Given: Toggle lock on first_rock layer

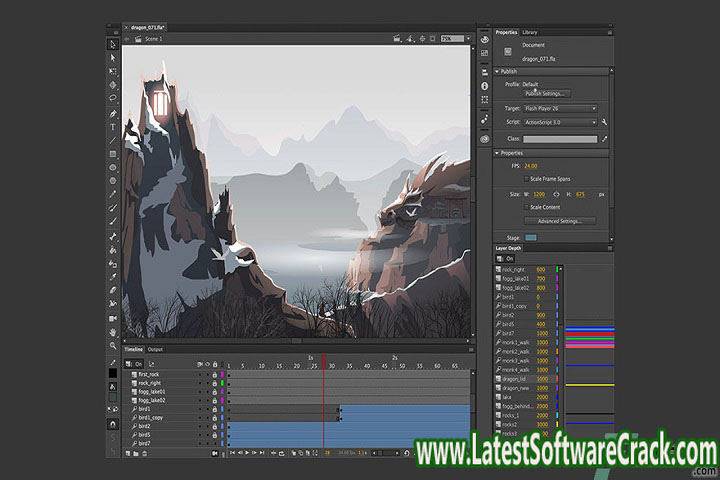Looking at the screenshot, I should pyautogui.click(x=214, y=374).
